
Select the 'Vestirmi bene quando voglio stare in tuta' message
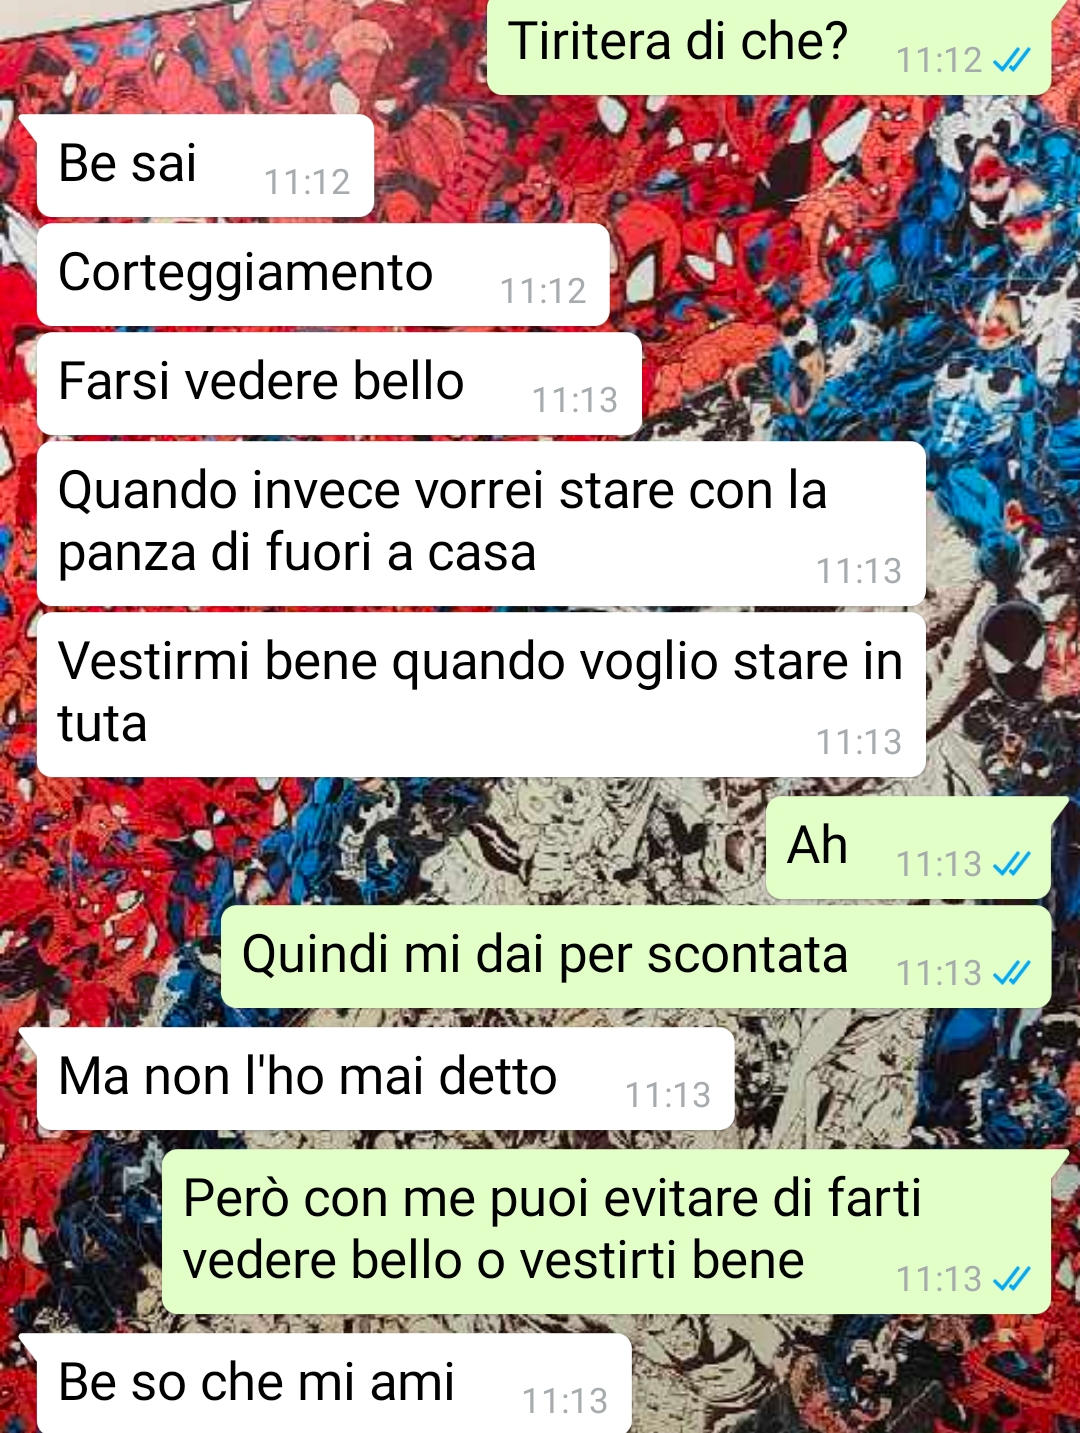point(481,694)
